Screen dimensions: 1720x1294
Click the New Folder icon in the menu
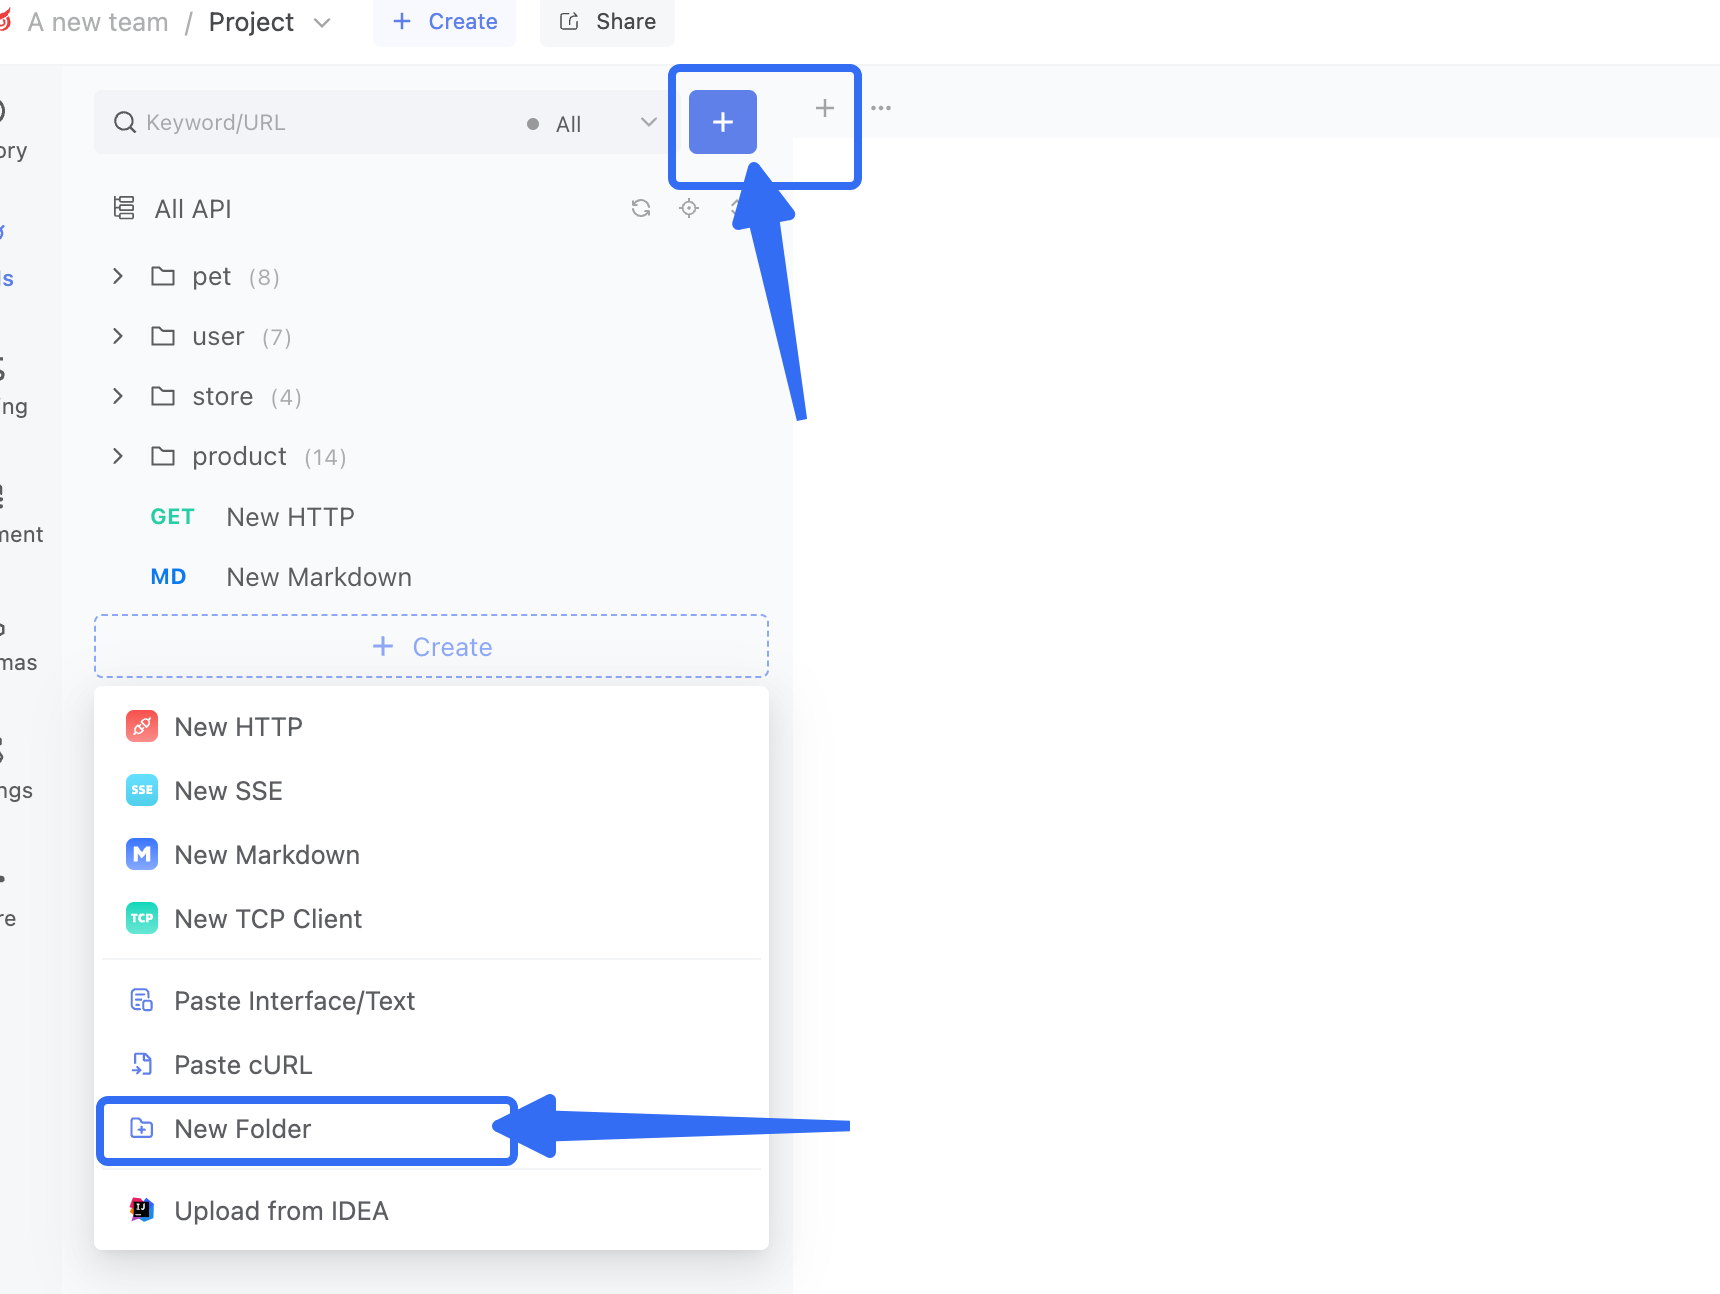[x=142, y=1128]
